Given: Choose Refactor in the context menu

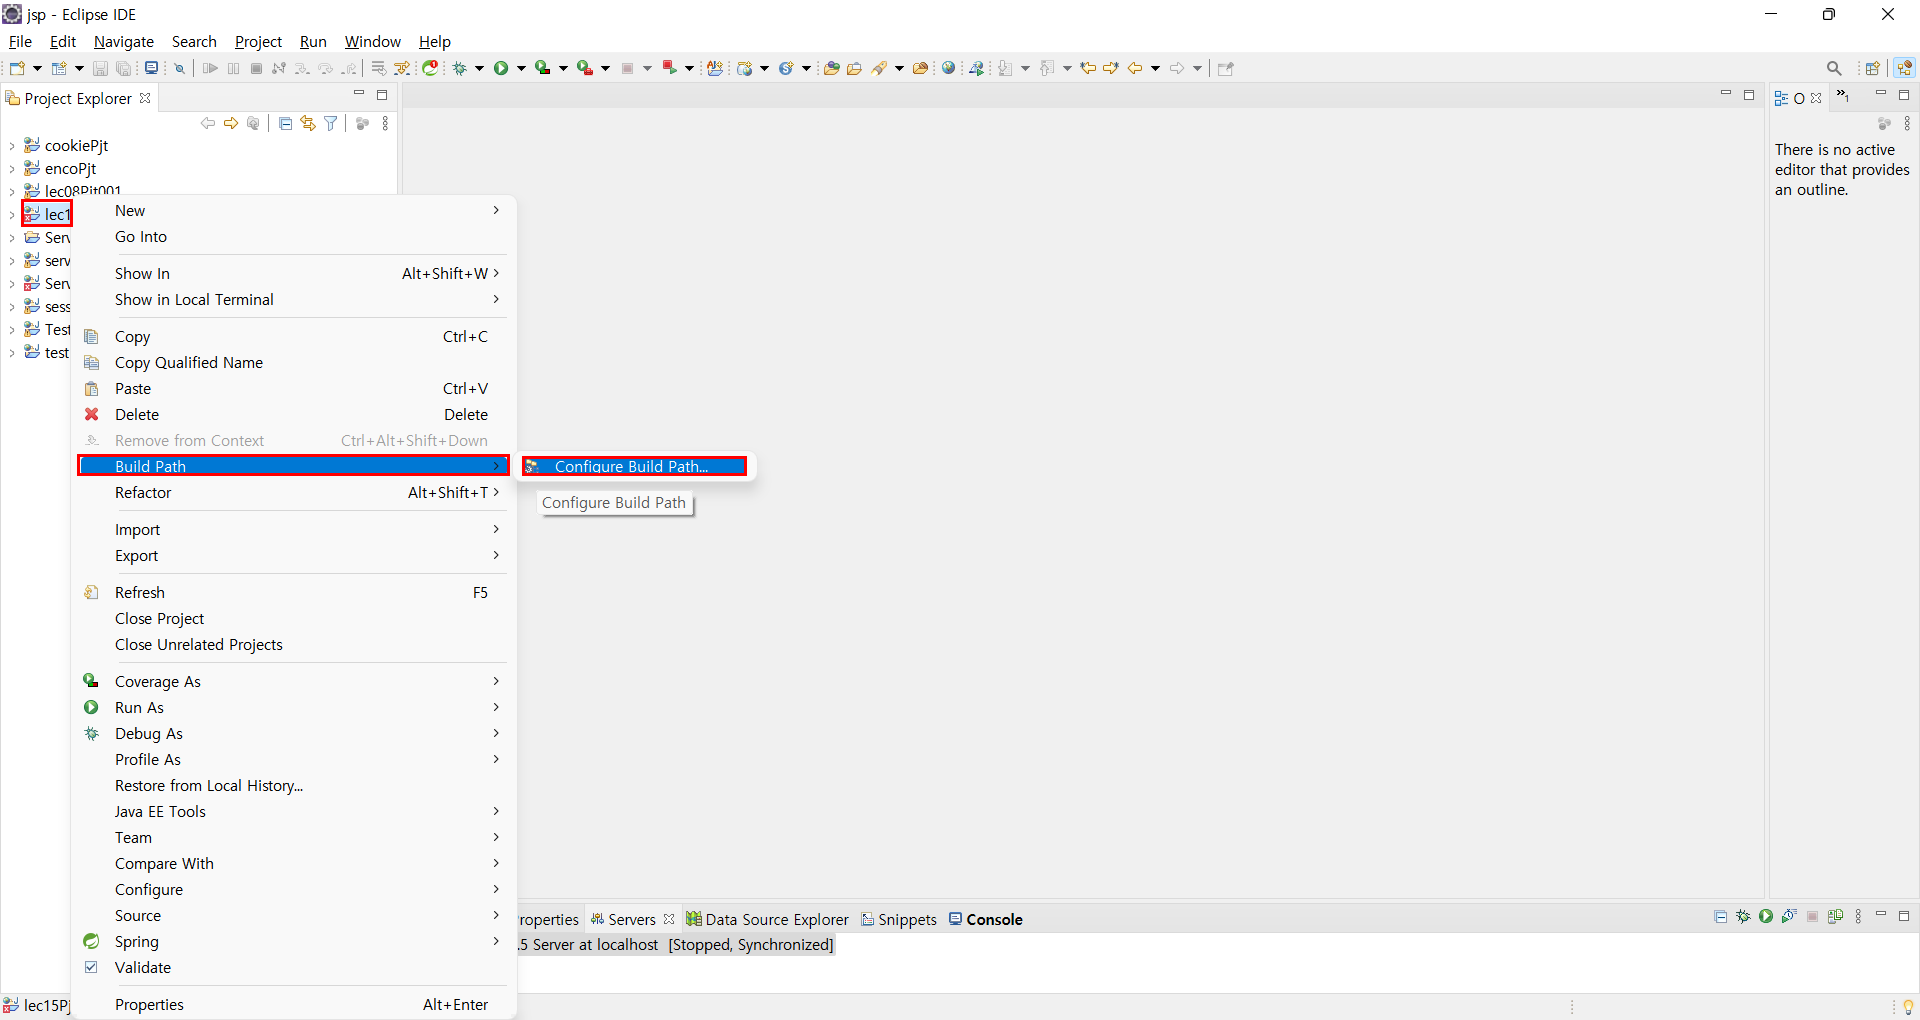Looking at the screenshot, I should click(x=294, y=493).
